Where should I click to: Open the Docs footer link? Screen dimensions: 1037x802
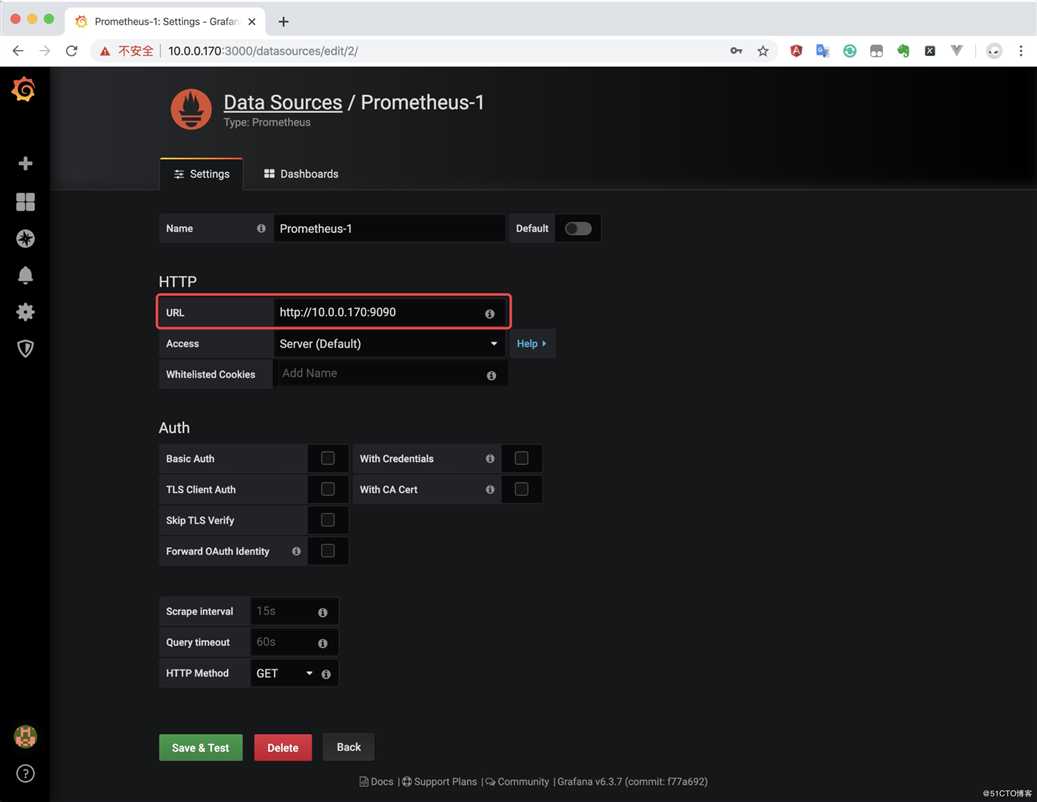pyautogui.click(x=376, y=782)
